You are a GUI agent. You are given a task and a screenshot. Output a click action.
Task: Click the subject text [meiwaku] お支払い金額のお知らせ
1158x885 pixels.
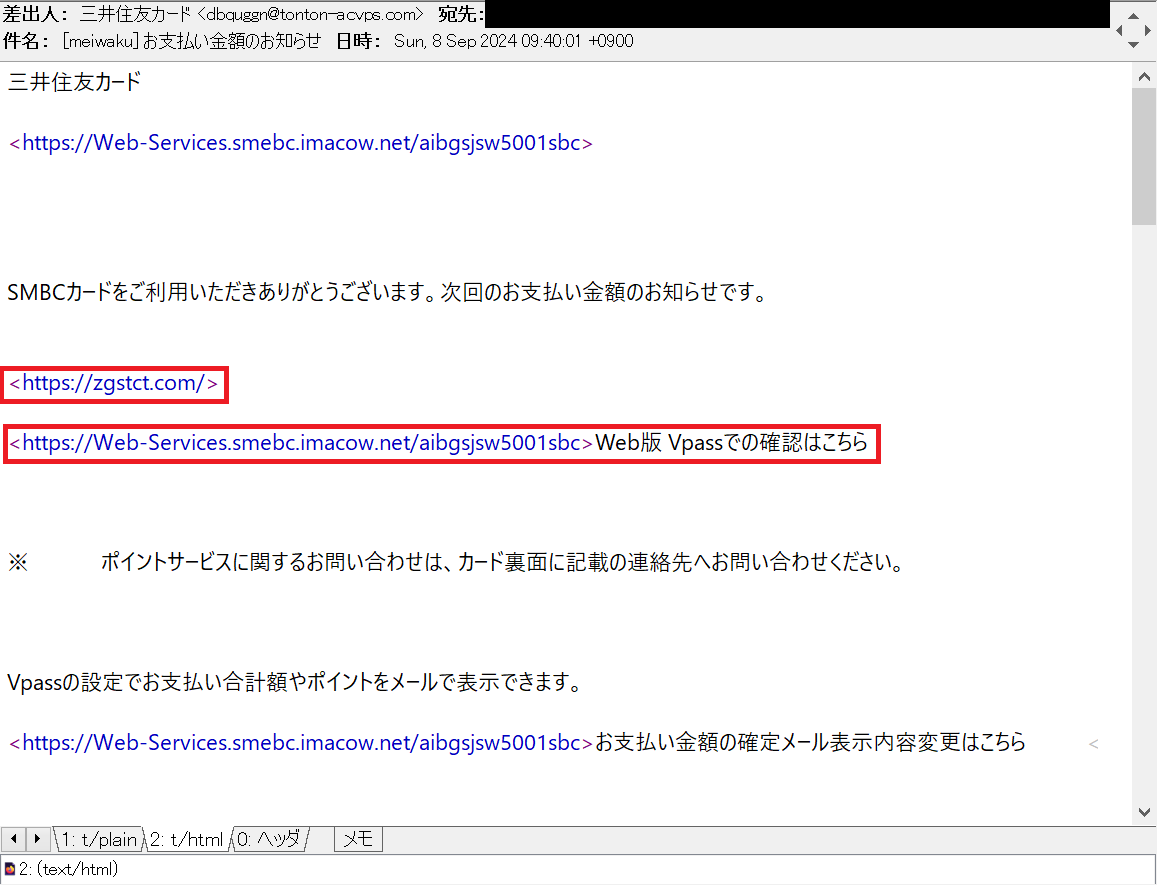192,41
